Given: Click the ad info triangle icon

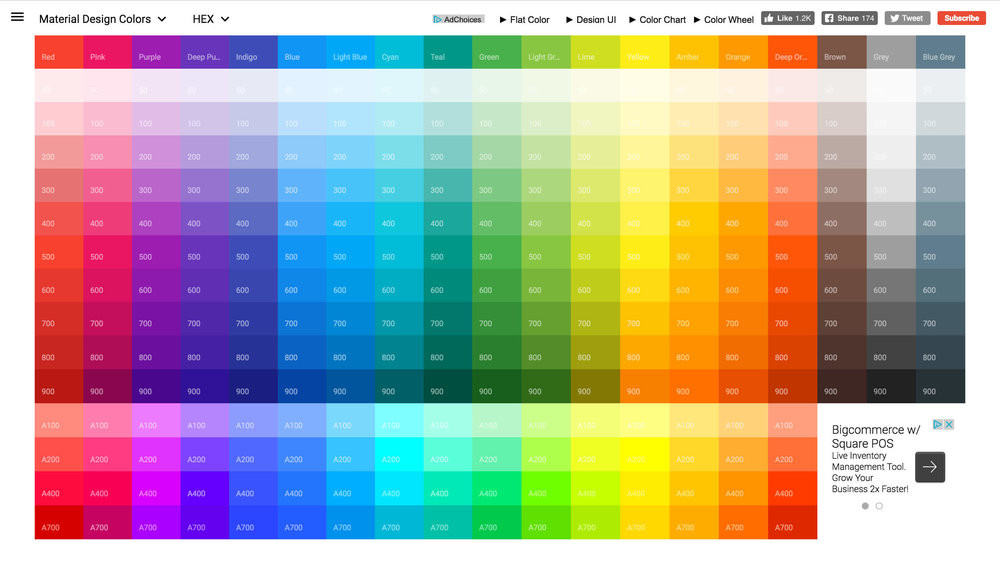Looking at the screenshot, I should [938, 424].
